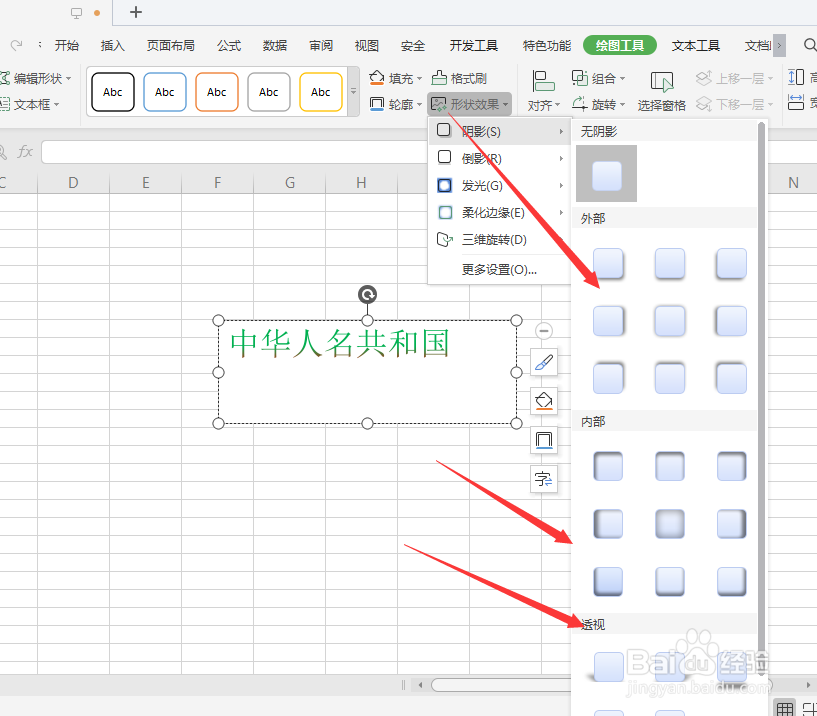
Task: Select column G header
Action: coord(290,183)
